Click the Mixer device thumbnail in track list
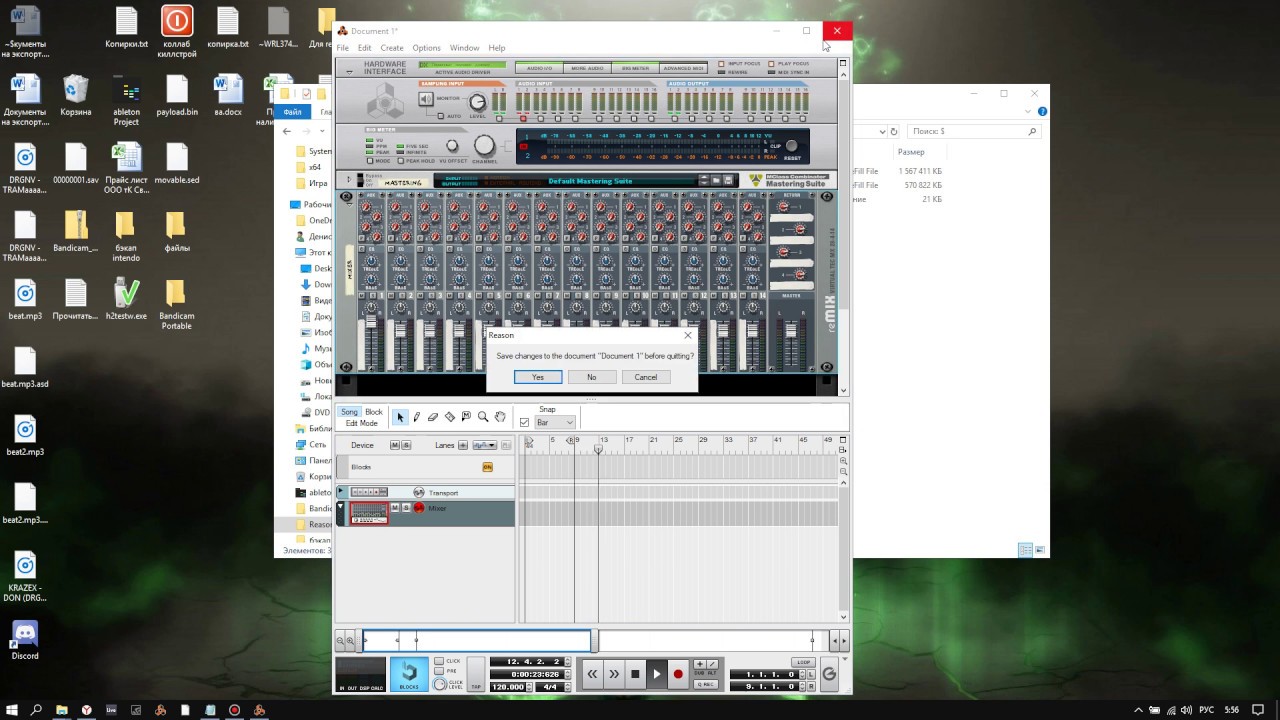Image resolution: width=1280 pixels, height=720 pixels. coord(368,512)
